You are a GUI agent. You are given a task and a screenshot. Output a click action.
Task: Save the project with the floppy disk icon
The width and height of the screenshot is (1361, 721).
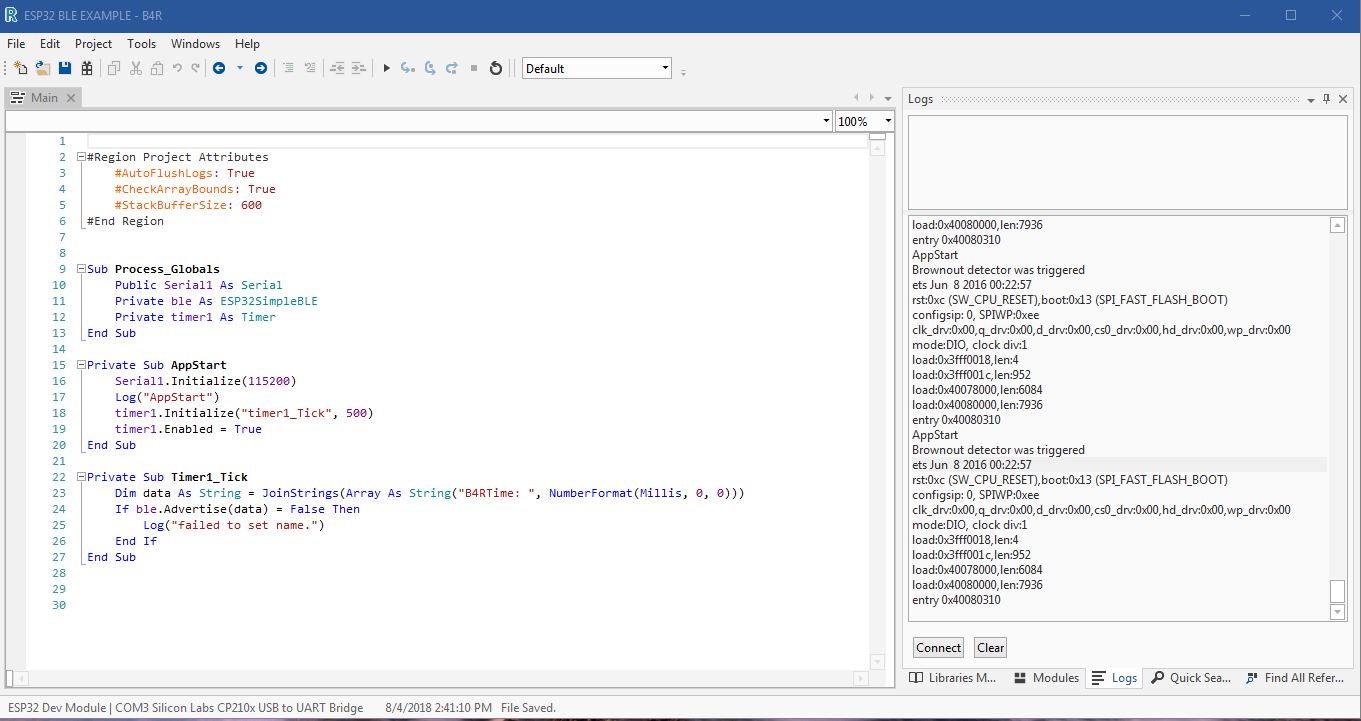[65, 68]
